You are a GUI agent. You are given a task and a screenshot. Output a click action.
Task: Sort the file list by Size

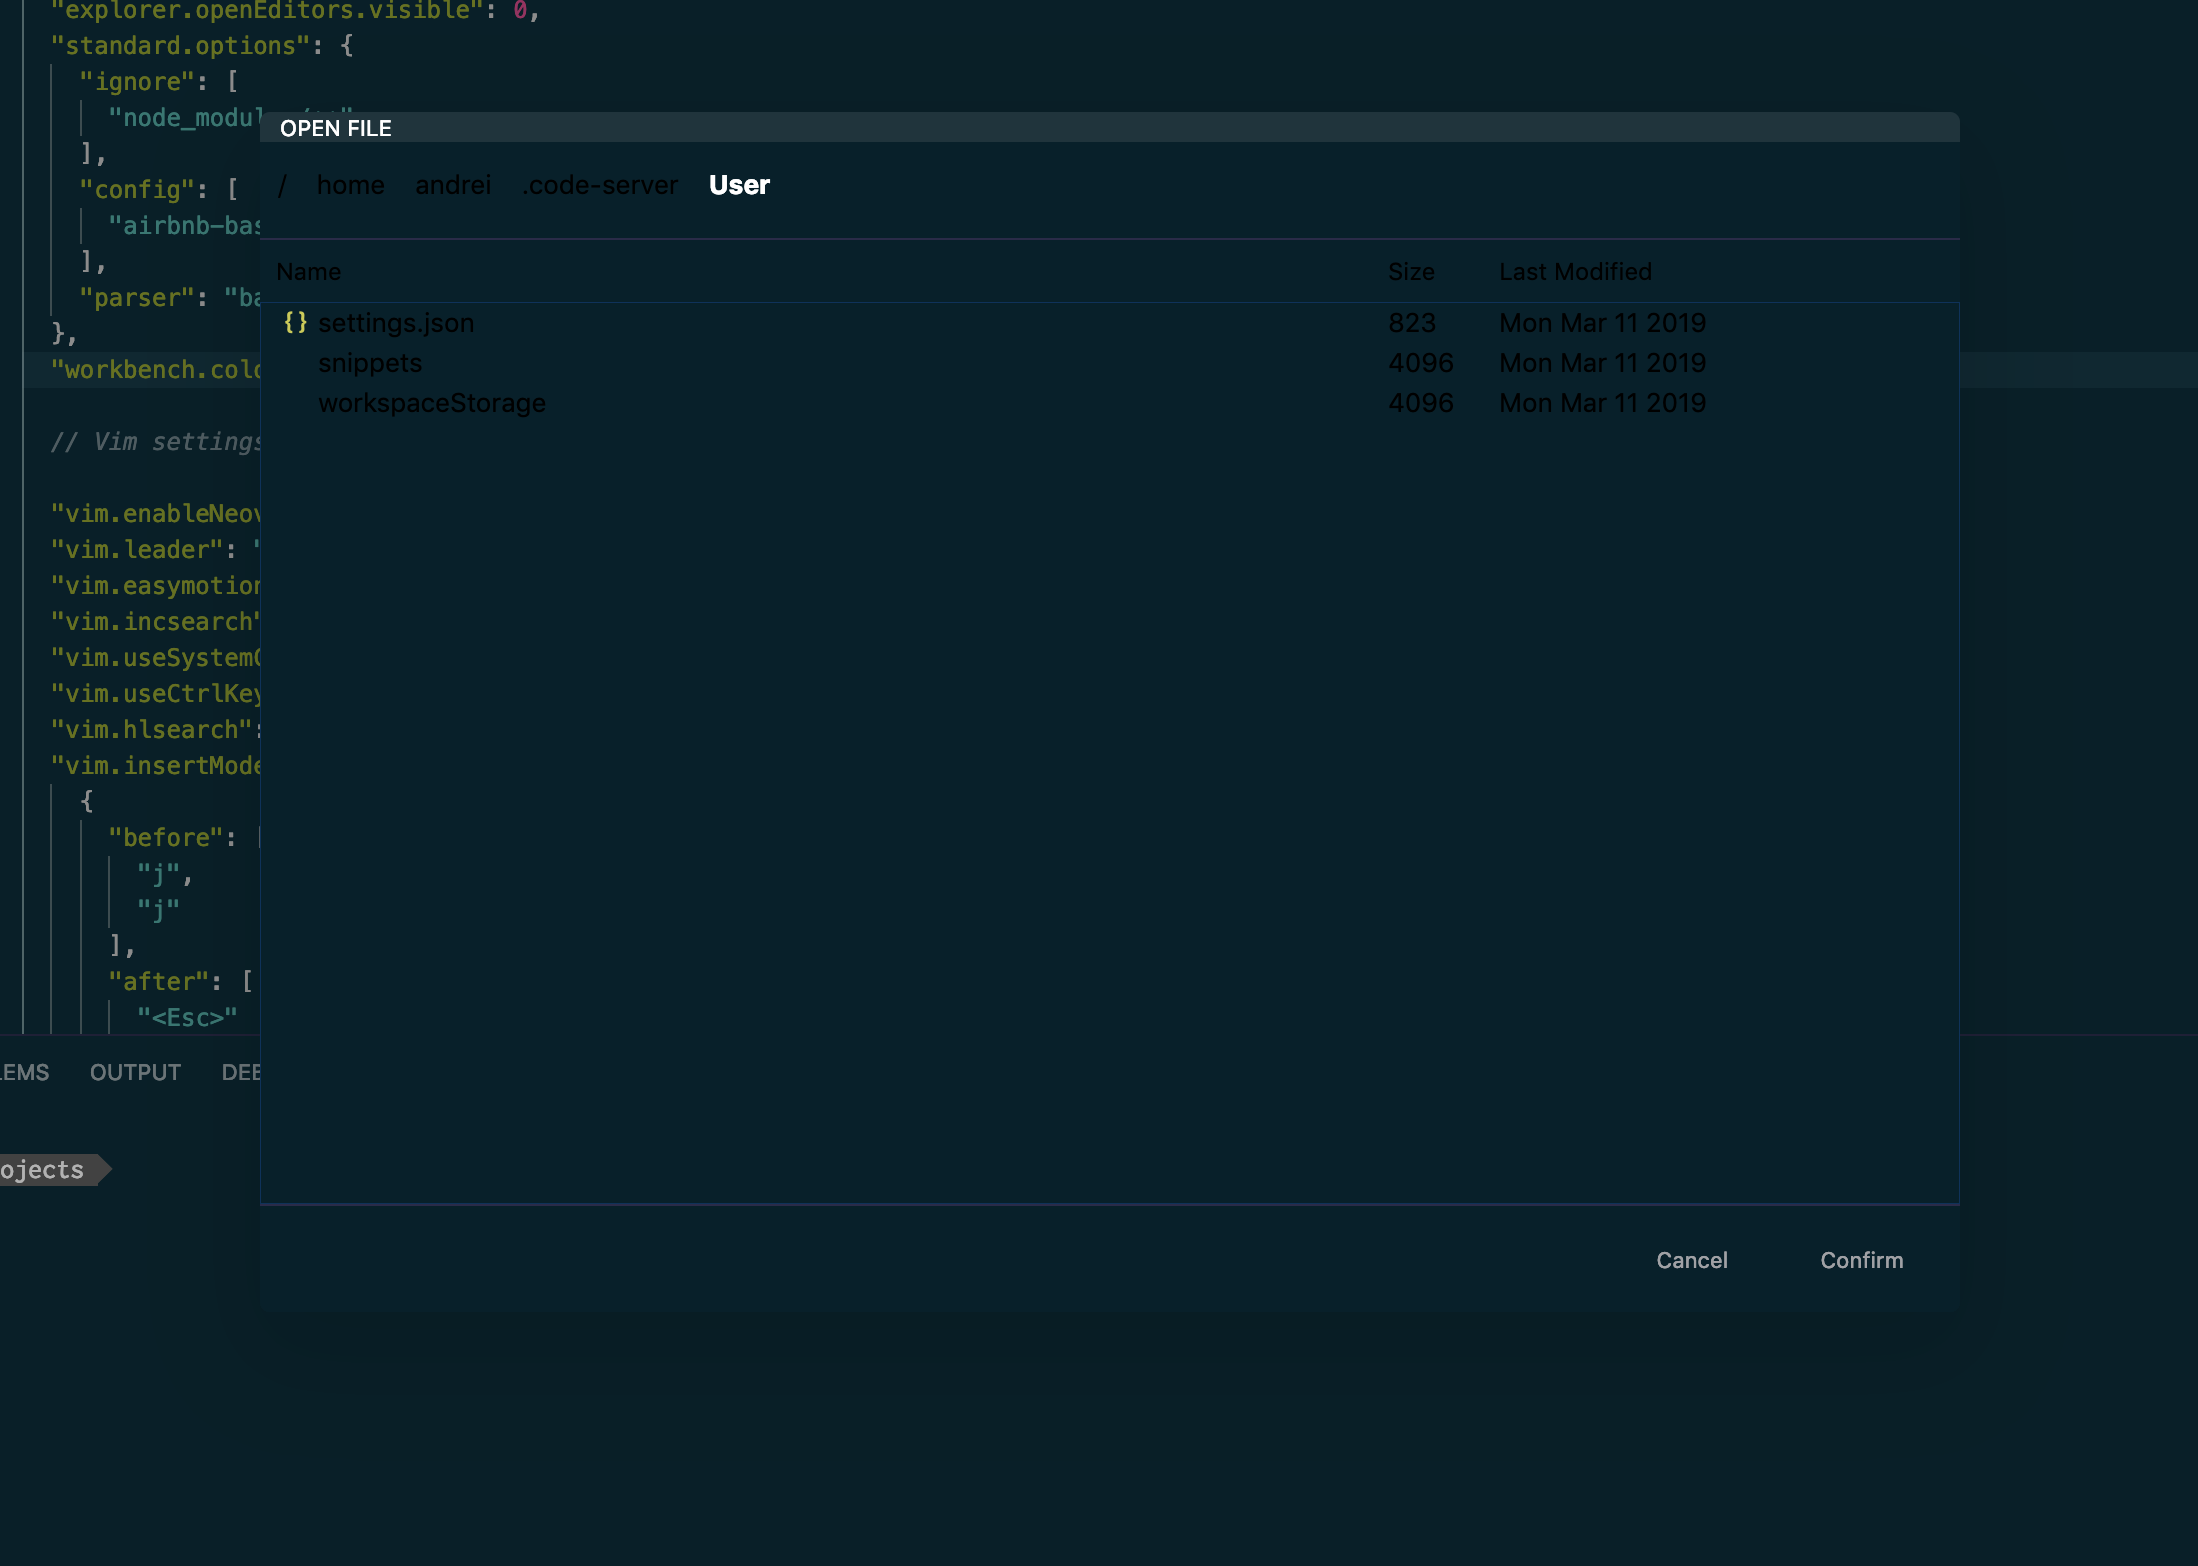(1412, 271)
